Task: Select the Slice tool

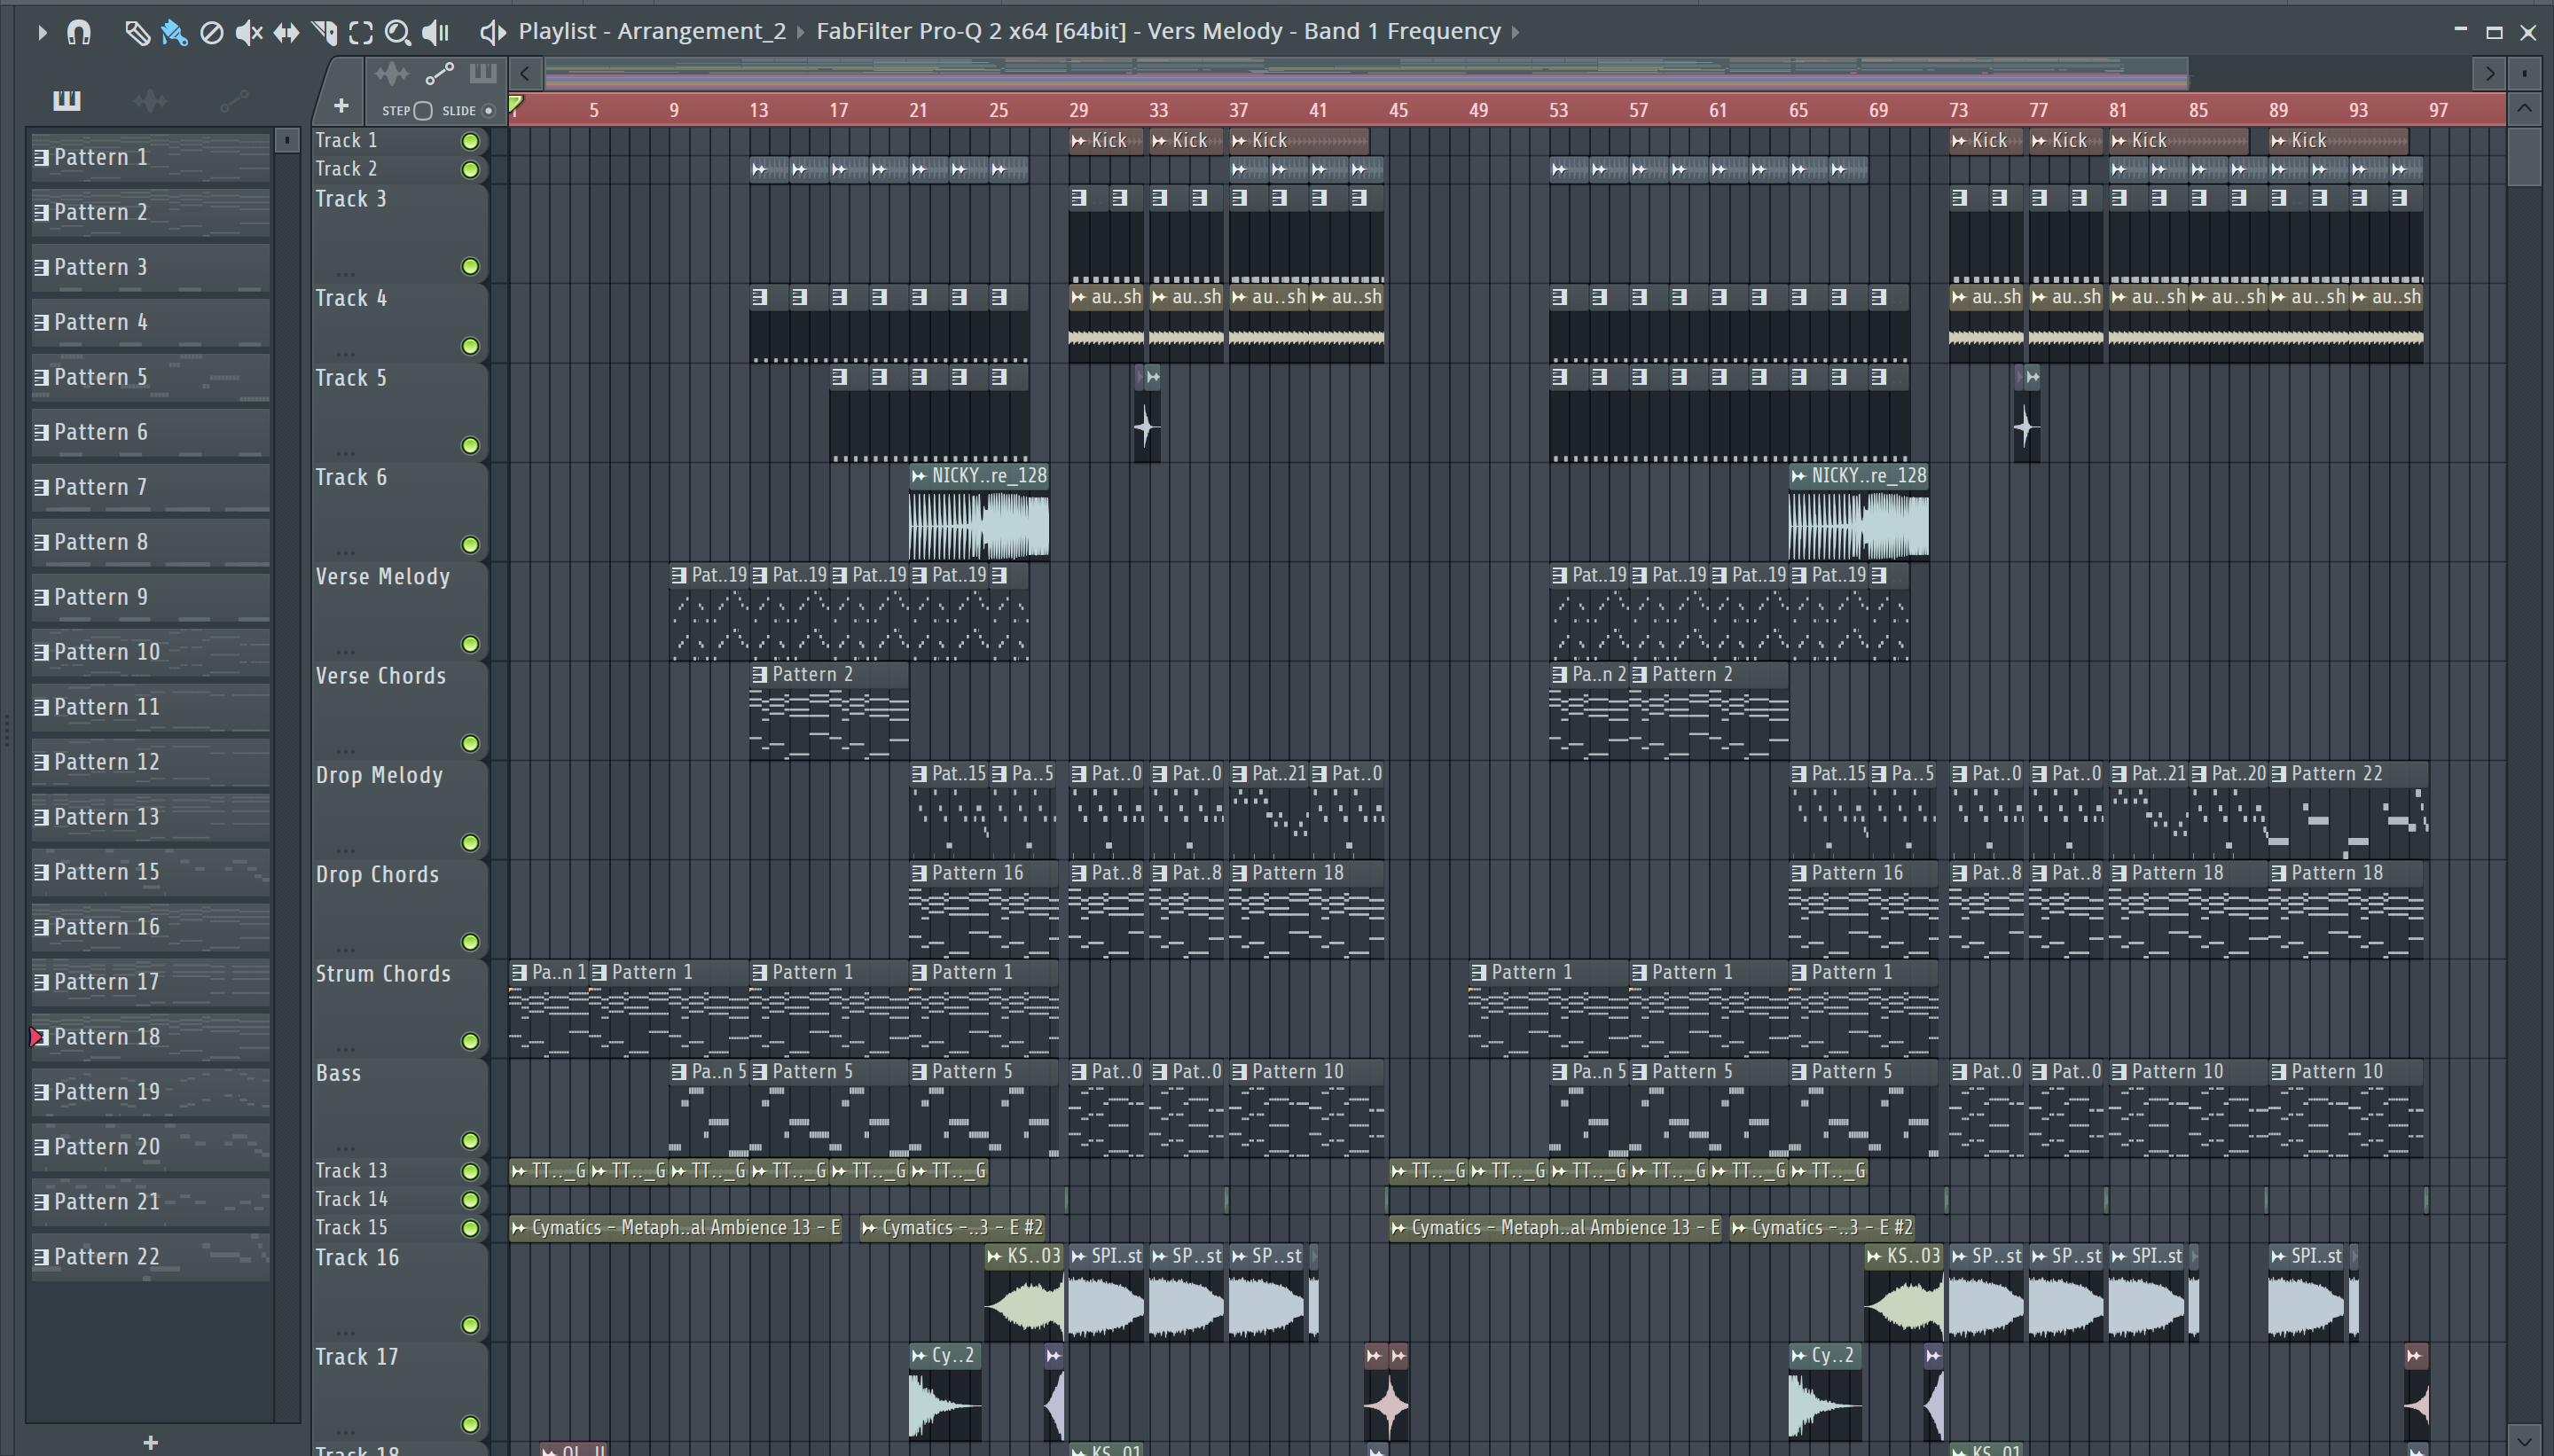Action: point(324,32)
